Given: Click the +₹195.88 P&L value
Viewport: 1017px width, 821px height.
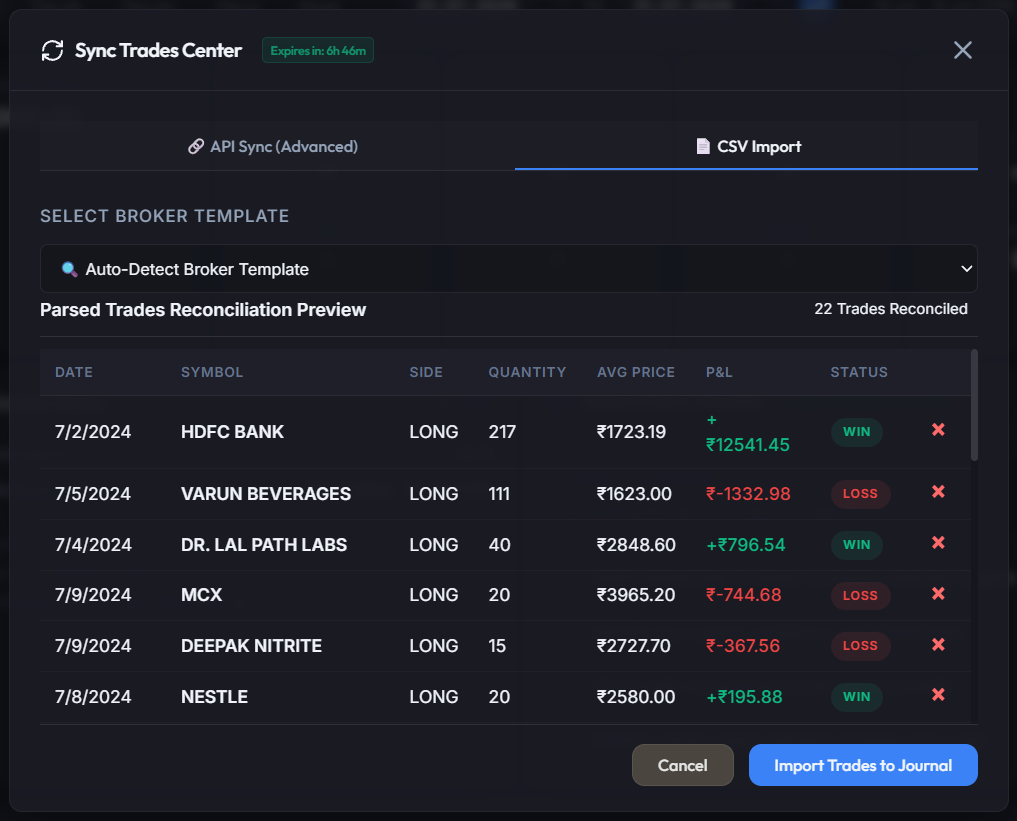Looking at the screenshot, I should [x=745, y=696].
